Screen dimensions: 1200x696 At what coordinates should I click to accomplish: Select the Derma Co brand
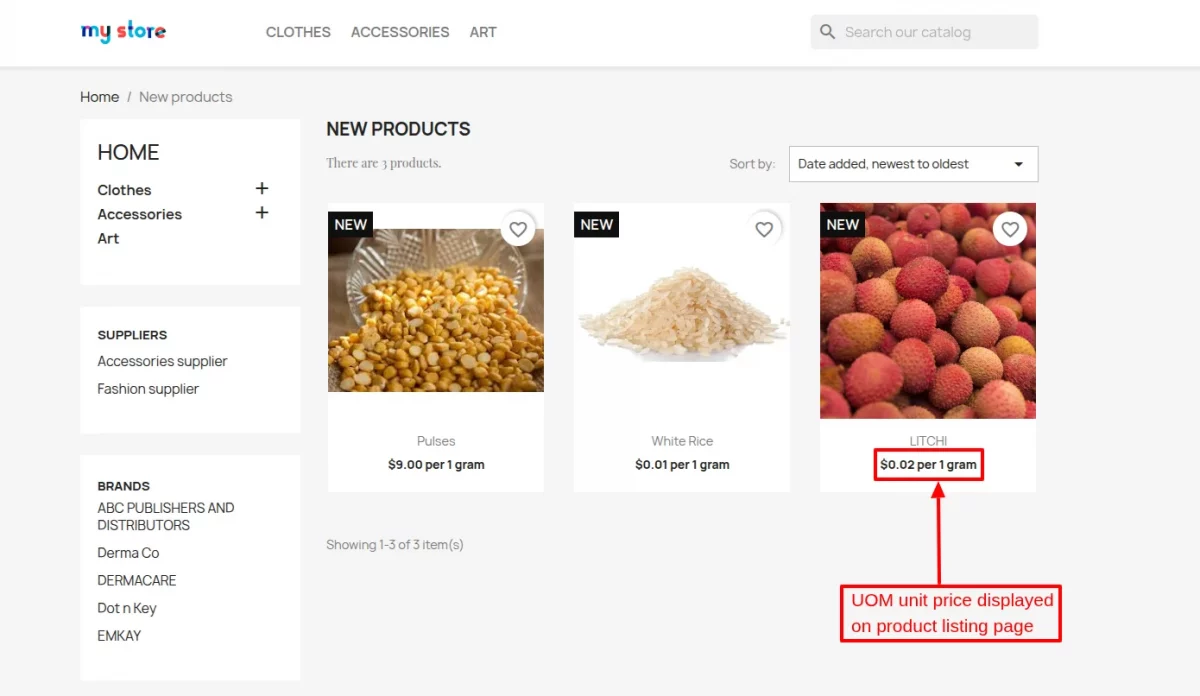pyautogui.click(x=128, y=553)
